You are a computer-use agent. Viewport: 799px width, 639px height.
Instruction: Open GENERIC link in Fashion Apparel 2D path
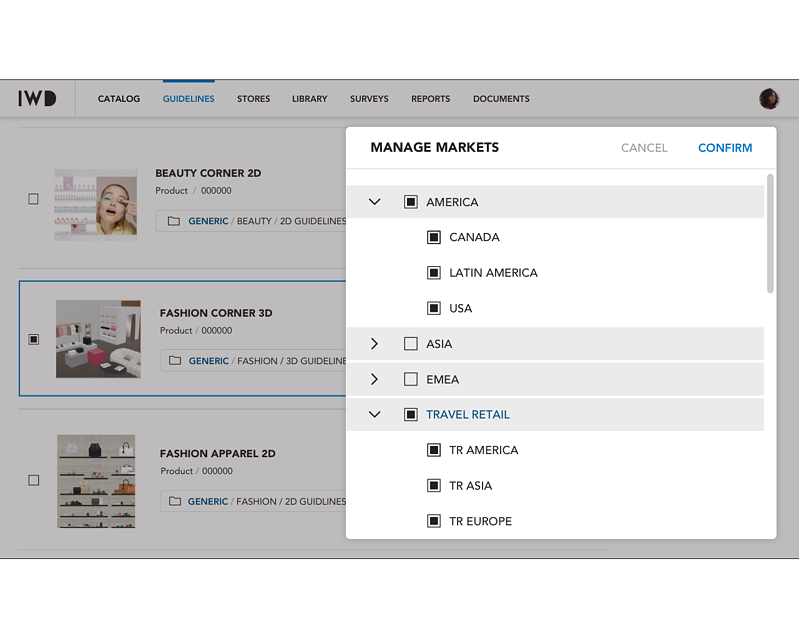click(x=207, y=501)
